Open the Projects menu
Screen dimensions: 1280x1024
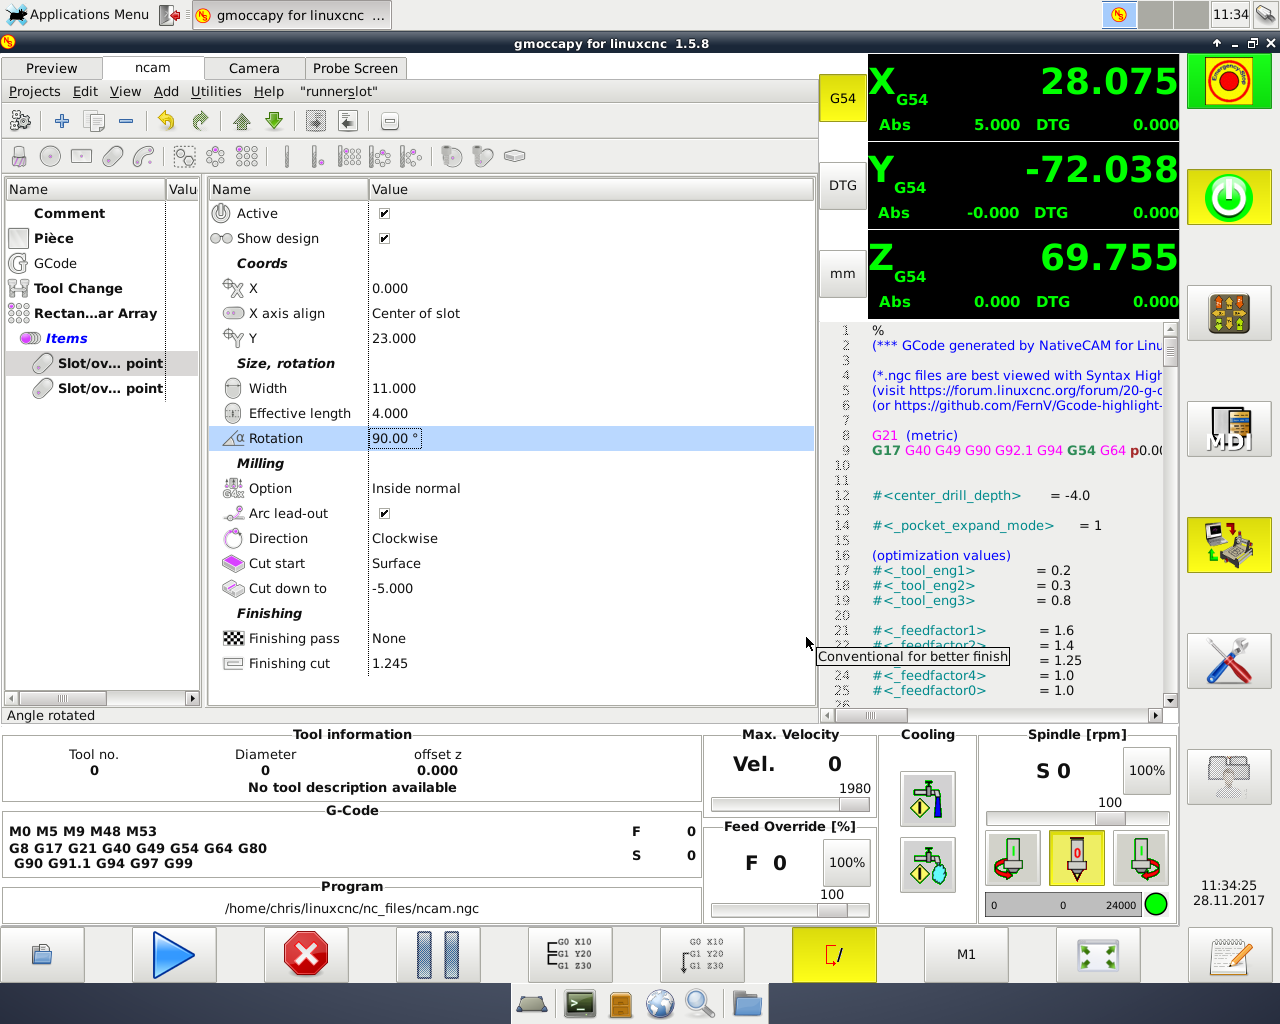(35, 91)
